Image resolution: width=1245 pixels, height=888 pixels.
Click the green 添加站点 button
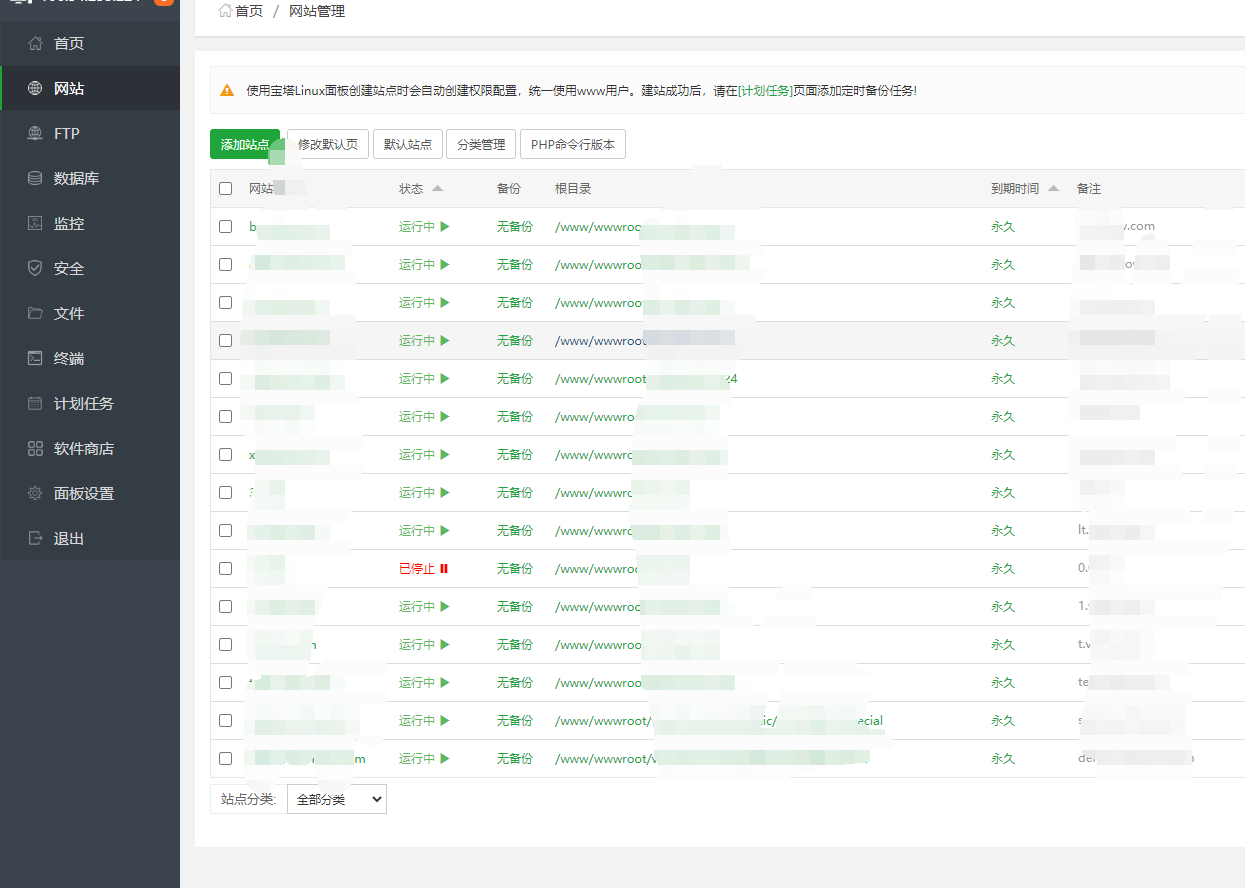(244, 144)
